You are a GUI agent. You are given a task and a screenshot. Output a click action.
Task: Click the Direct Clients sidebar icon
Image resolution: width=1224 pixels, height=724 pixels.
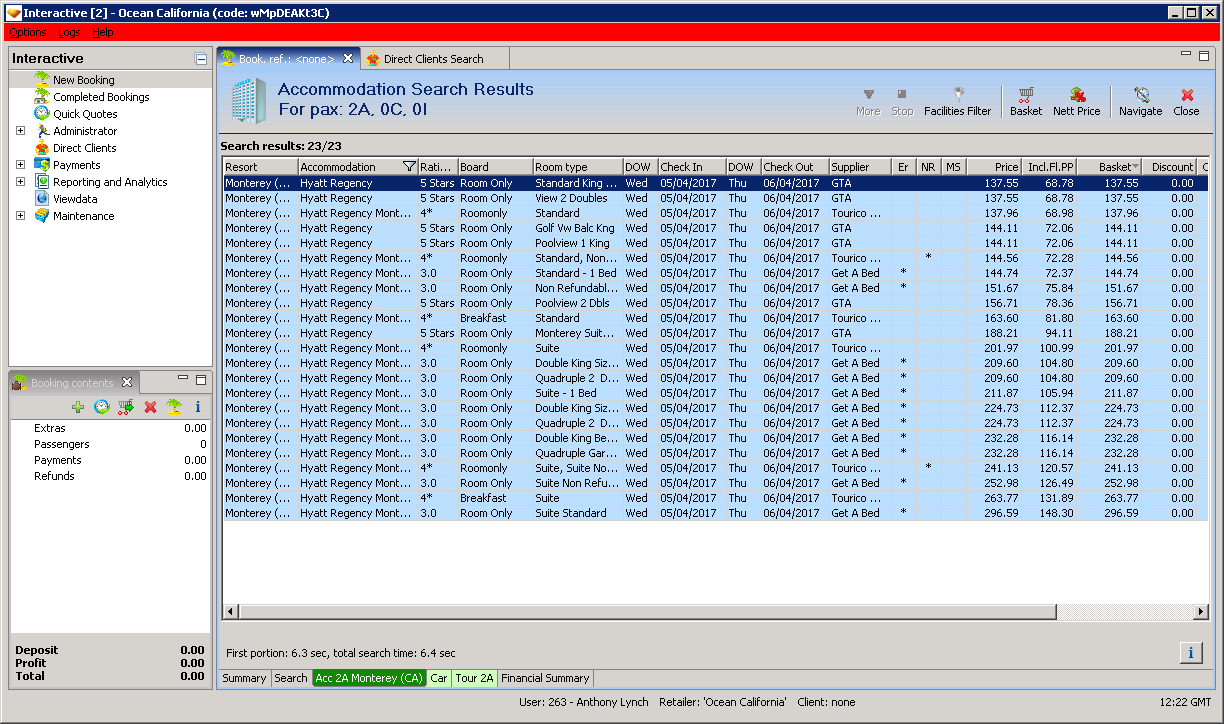coord(42,148)
